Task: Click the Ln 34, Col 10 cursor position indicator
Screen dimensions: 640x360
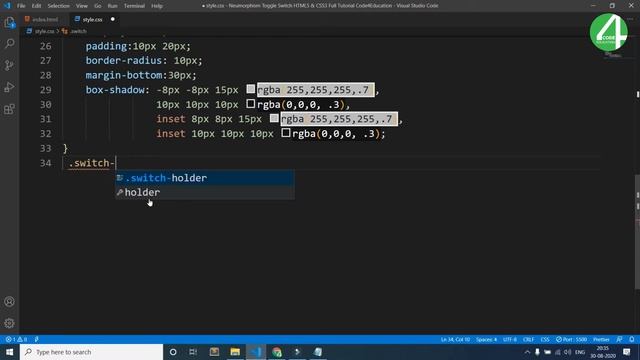Action: pos(455,339)
